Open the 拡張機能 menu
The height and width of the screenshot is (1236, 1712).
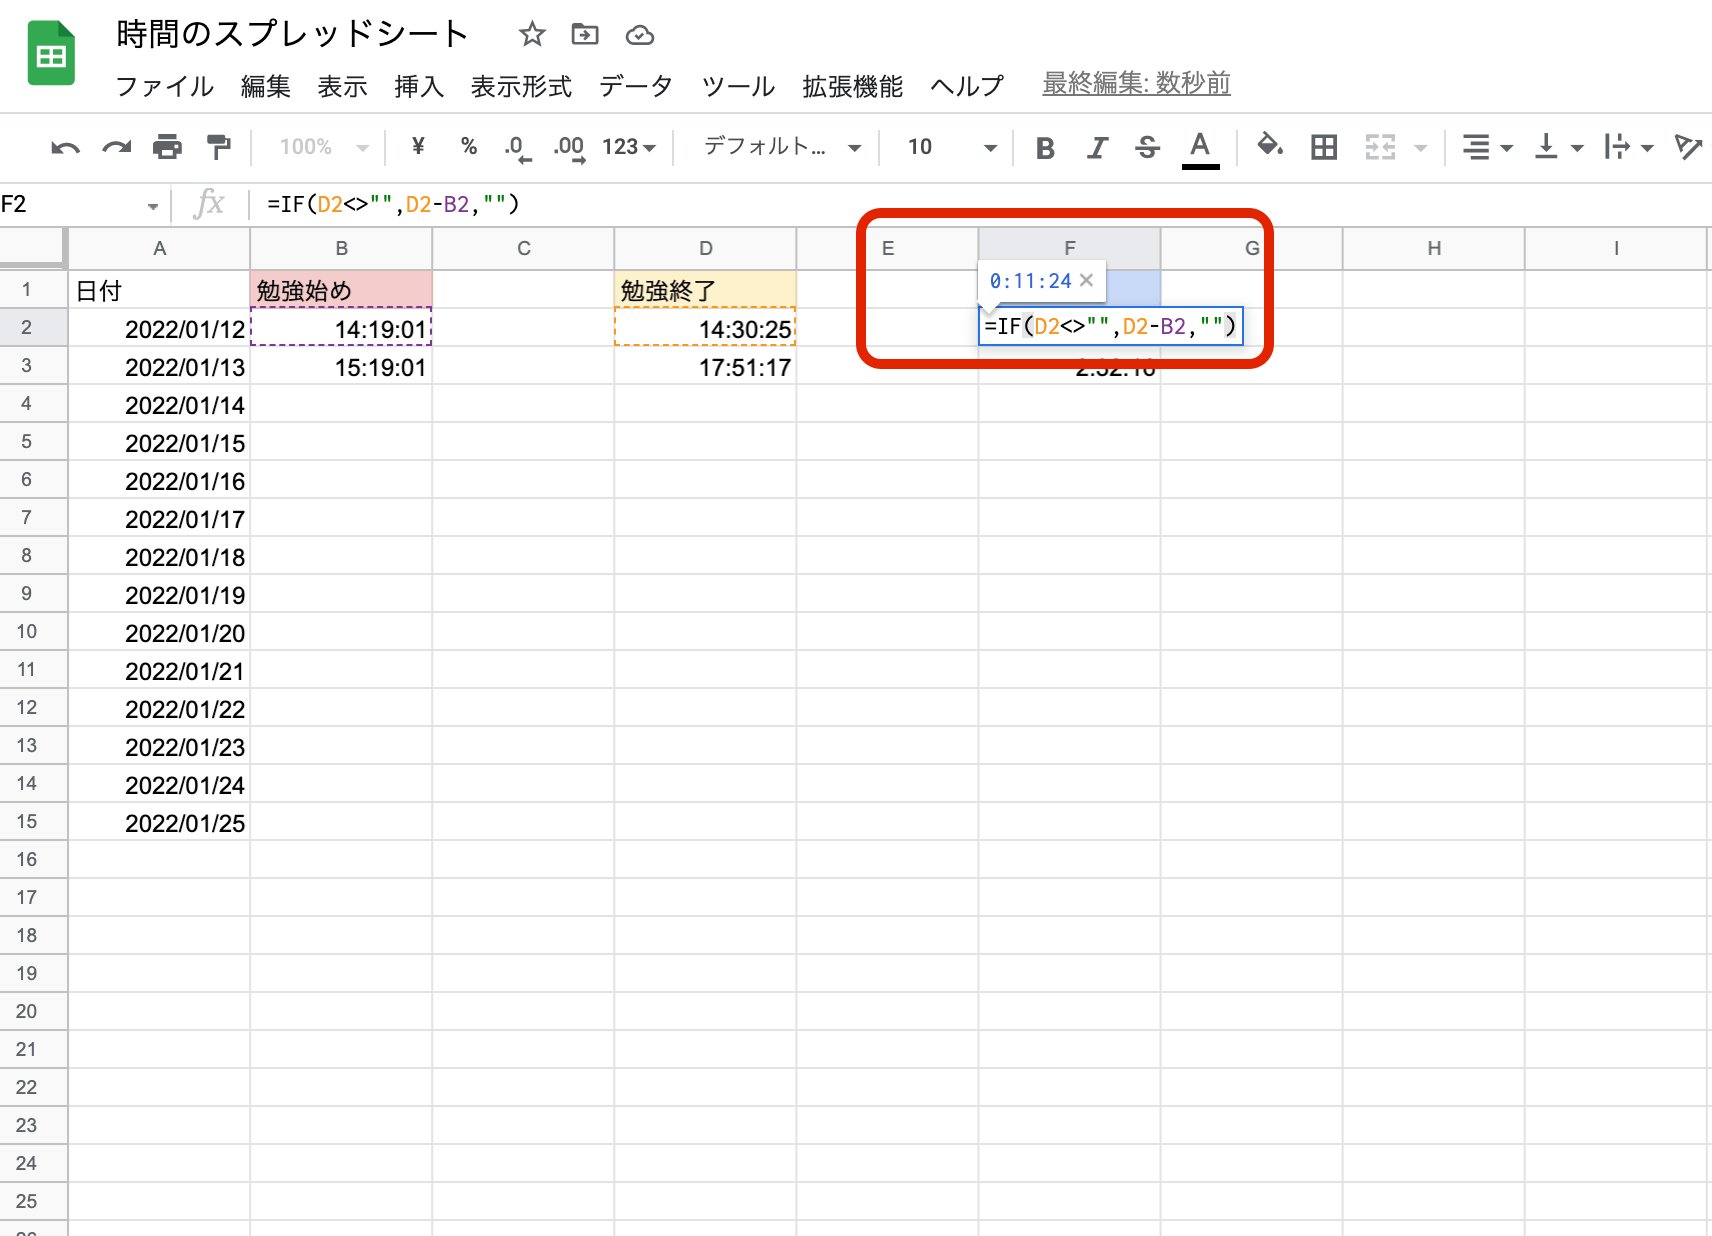tap(853, 87)
